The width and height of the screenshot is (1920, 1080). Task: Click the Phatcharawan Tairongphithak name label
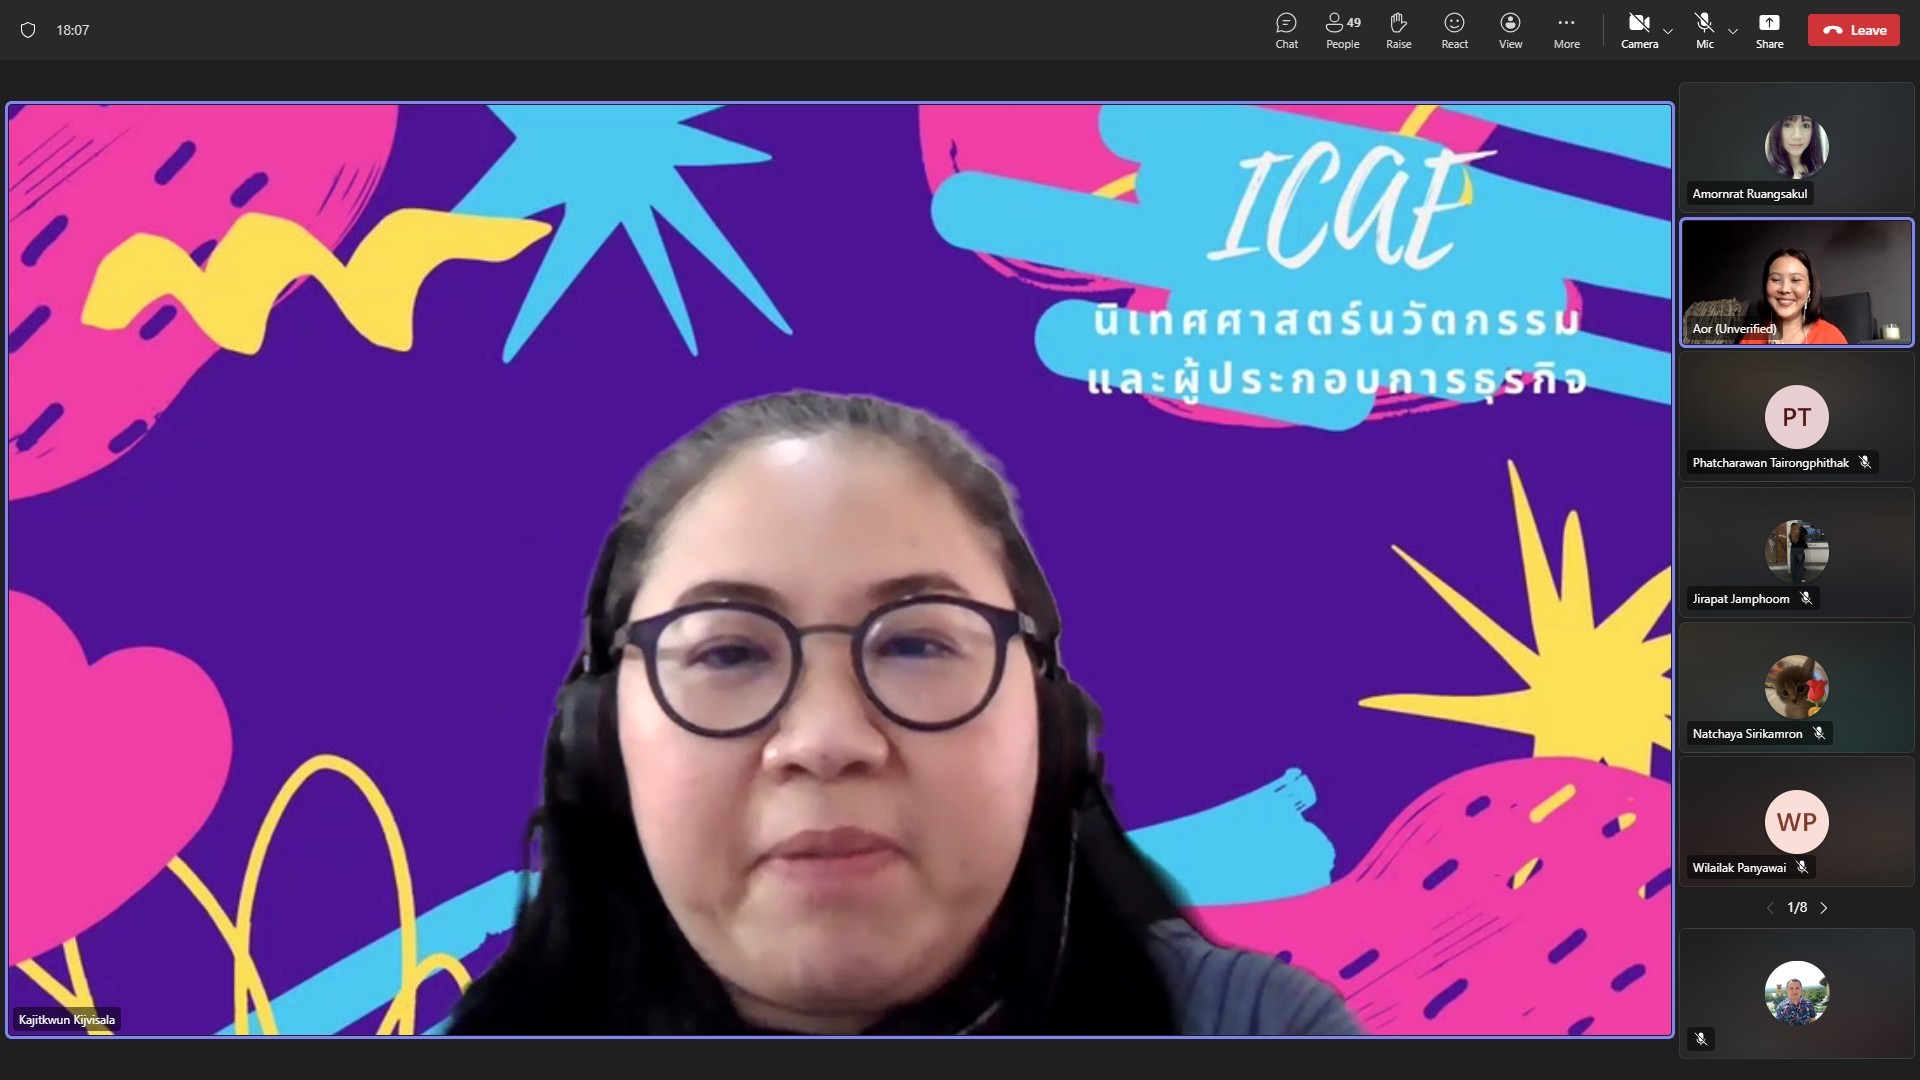tap(1770, 463)
